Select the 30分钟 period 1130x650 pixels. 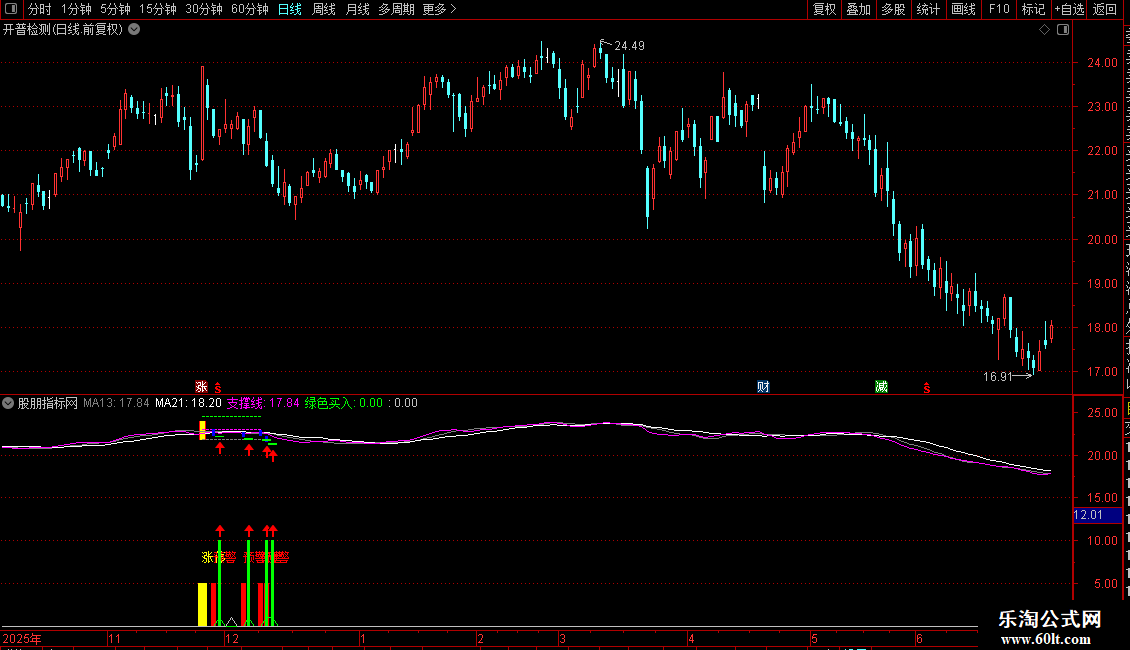point(204,9)
